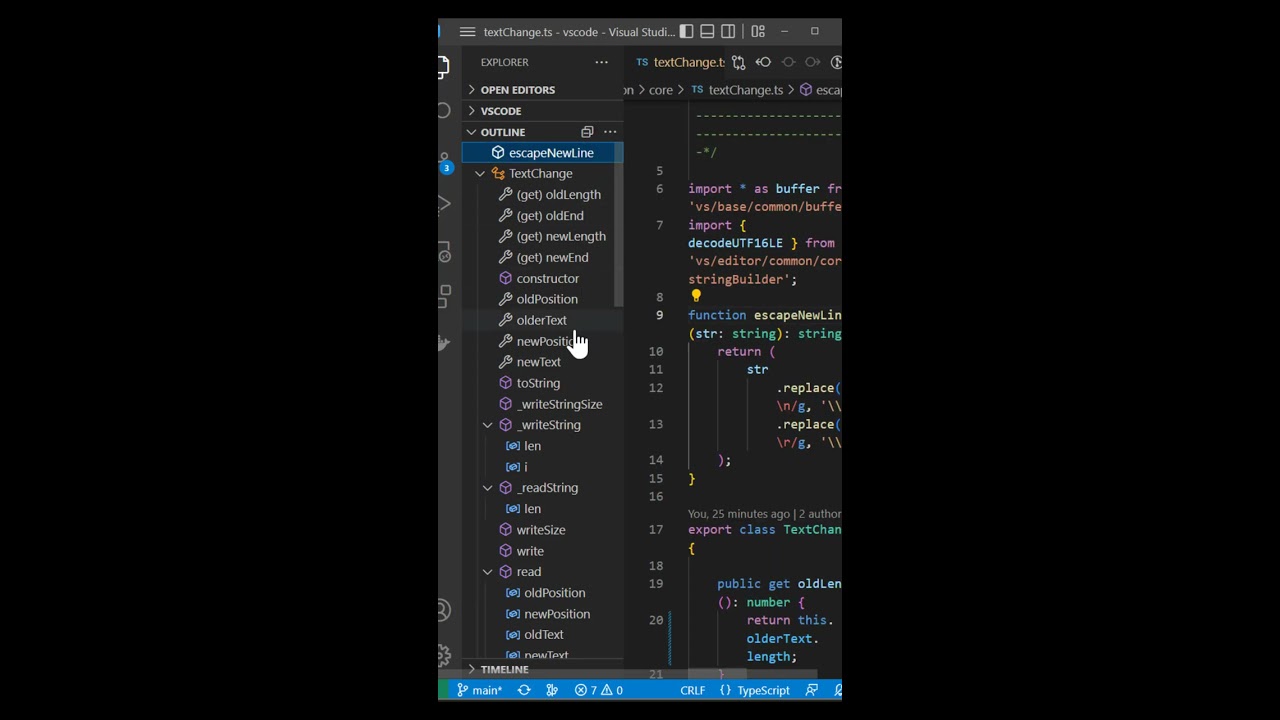This screenshot has width=1280, height=720.
Task: Expand the TIMELINE section
Action: click(x=541, y=670)
